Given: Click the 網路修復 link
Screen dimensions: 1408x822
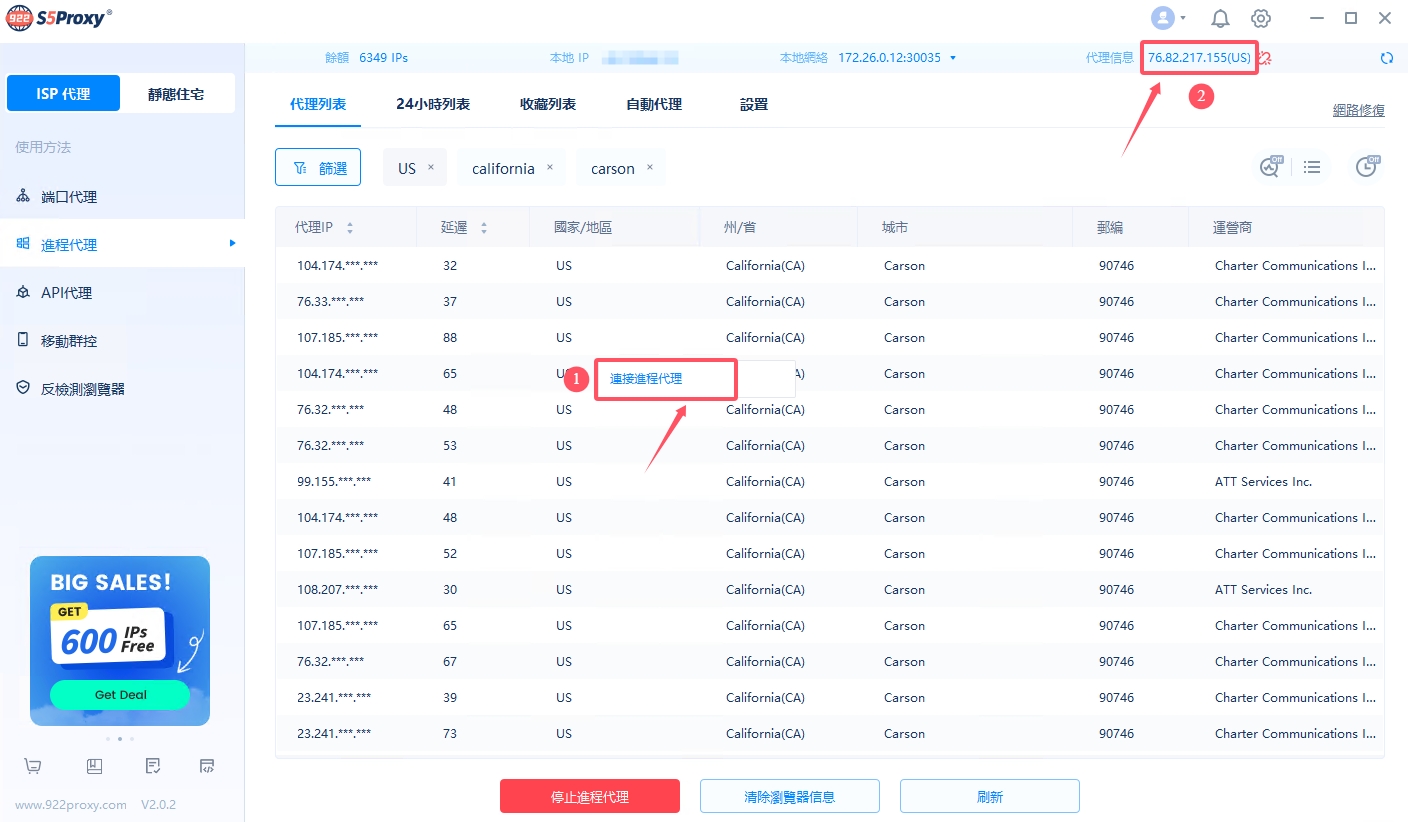Looking at the screenshot, I should 1358,110.
